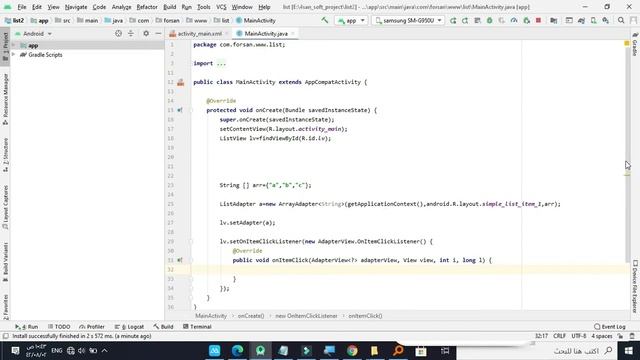Open the Run tool window button
Image resolution: width=640 pixels, height=360 pixels.
(x=27, y=327)
